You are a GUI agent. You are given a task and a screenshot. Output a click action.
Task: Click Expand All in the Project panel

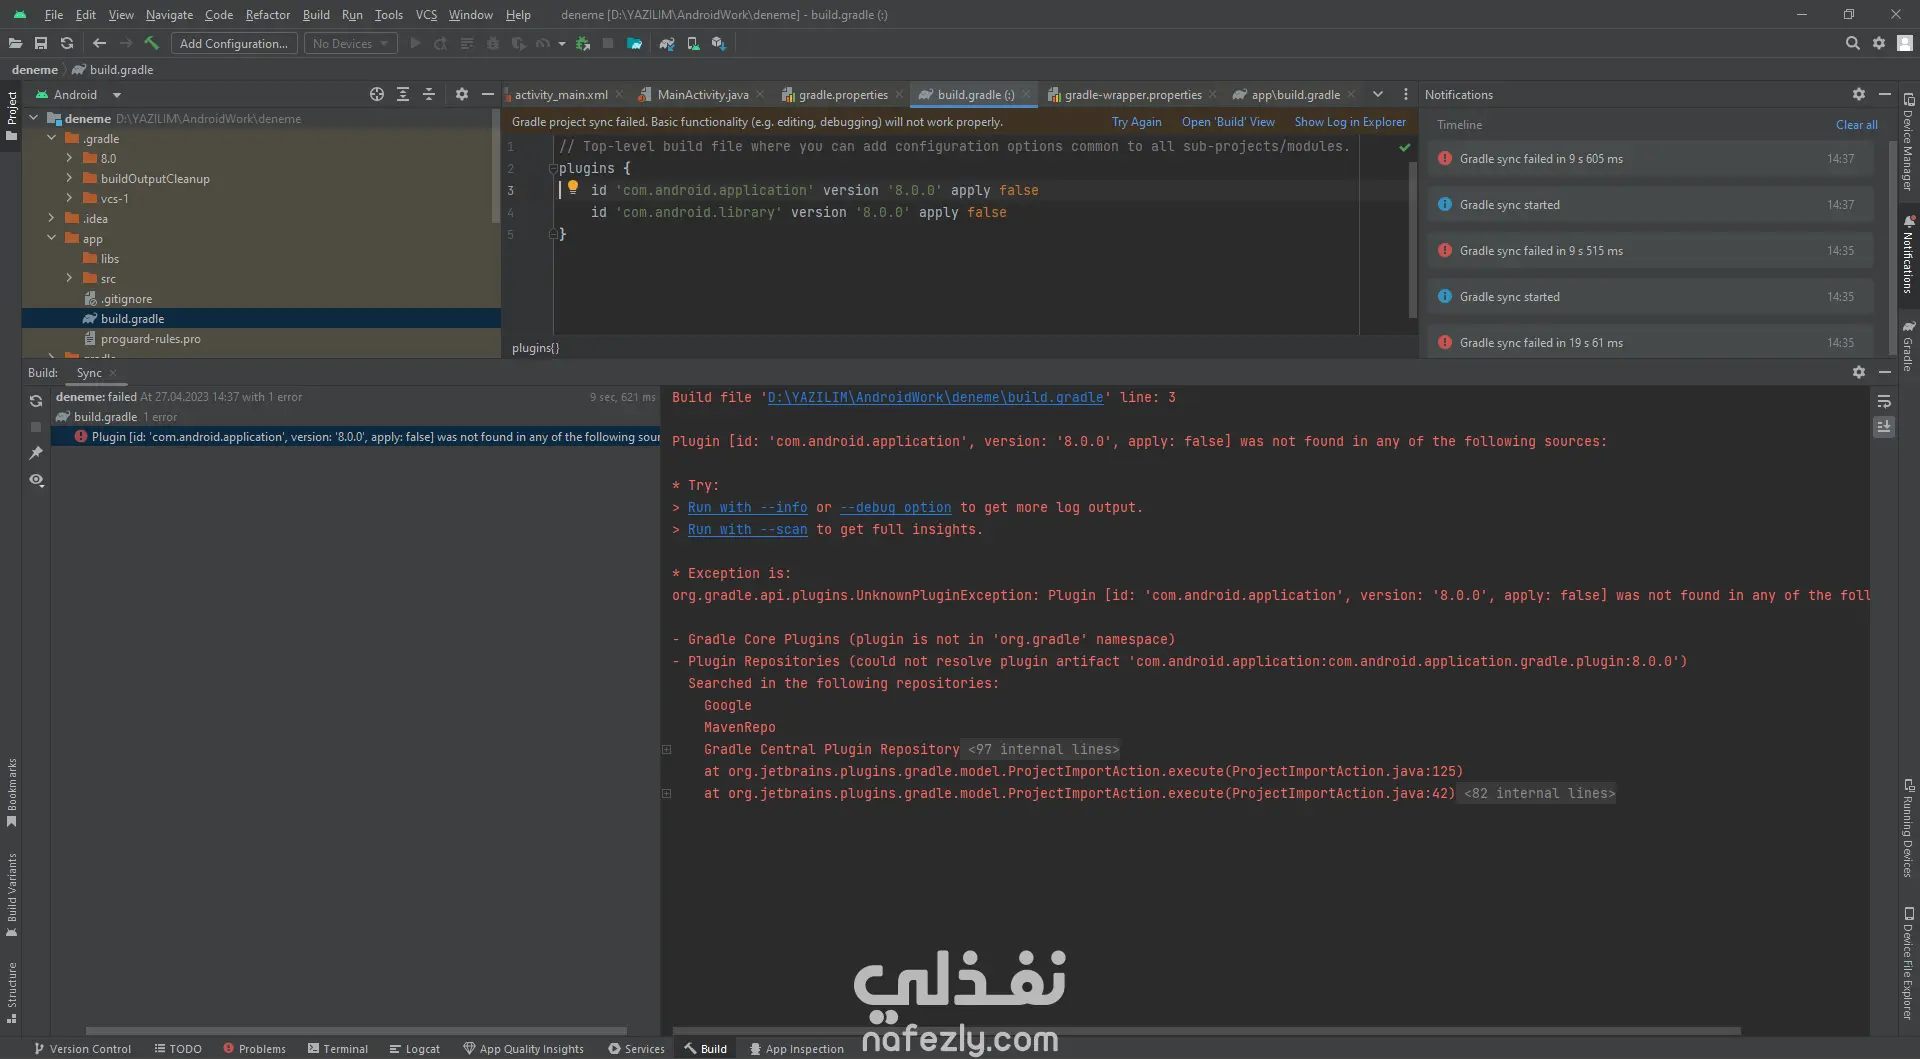coord(403,94)
